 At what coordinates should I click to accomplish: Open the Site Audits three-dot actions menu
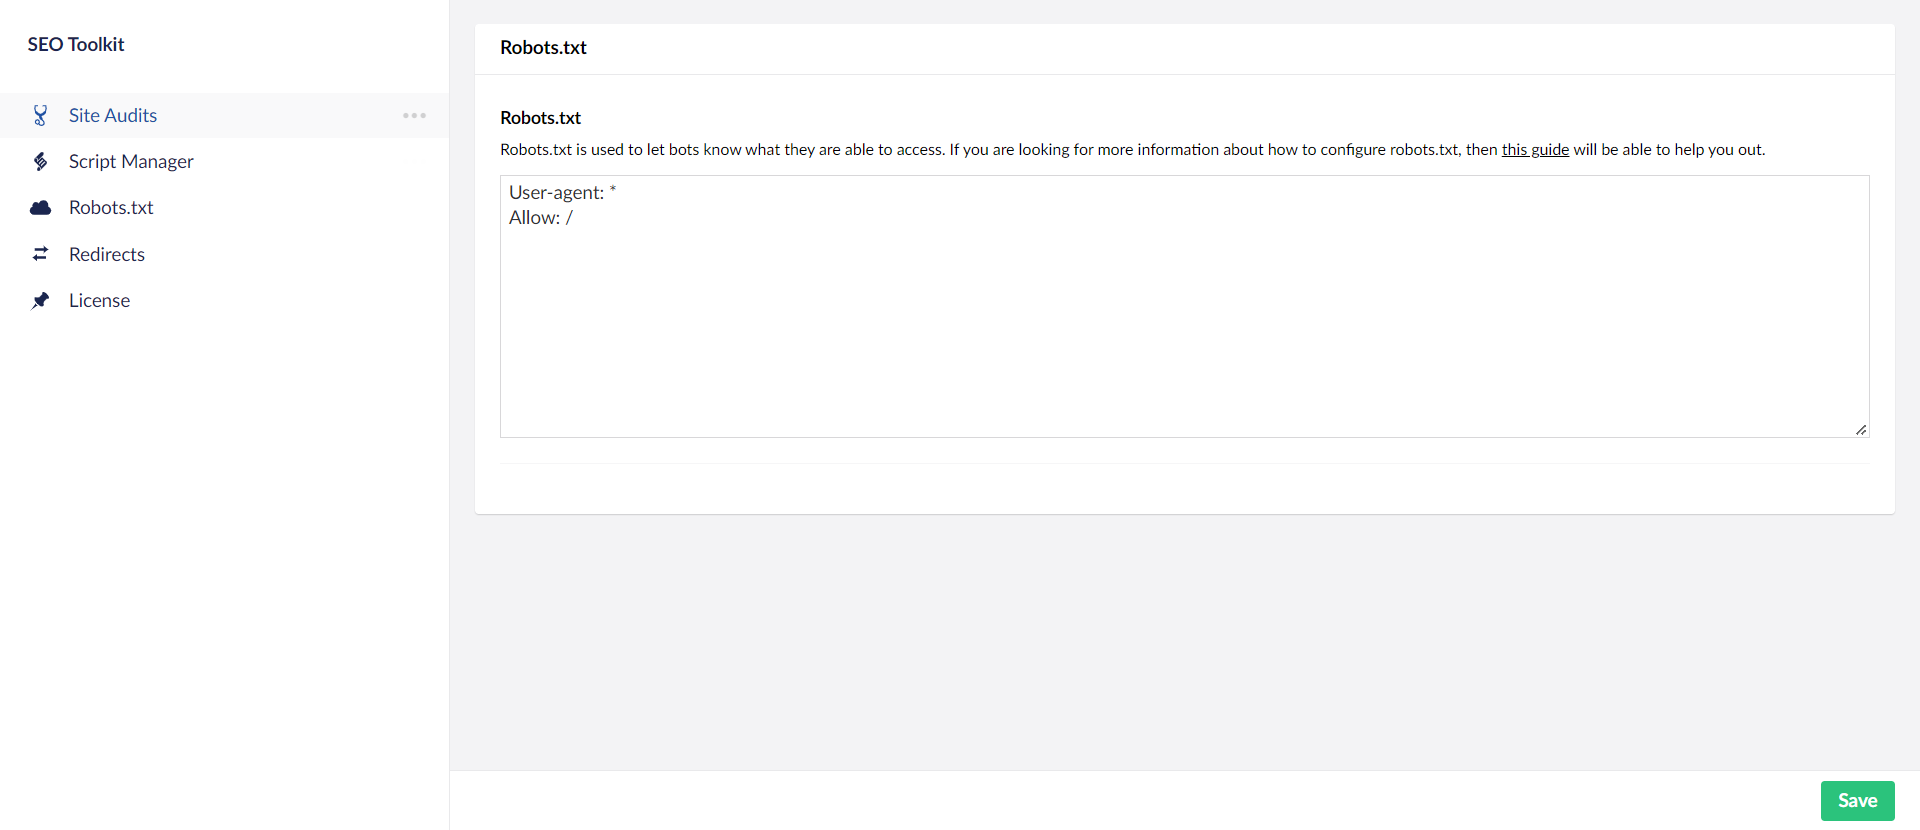coord(414,115)
